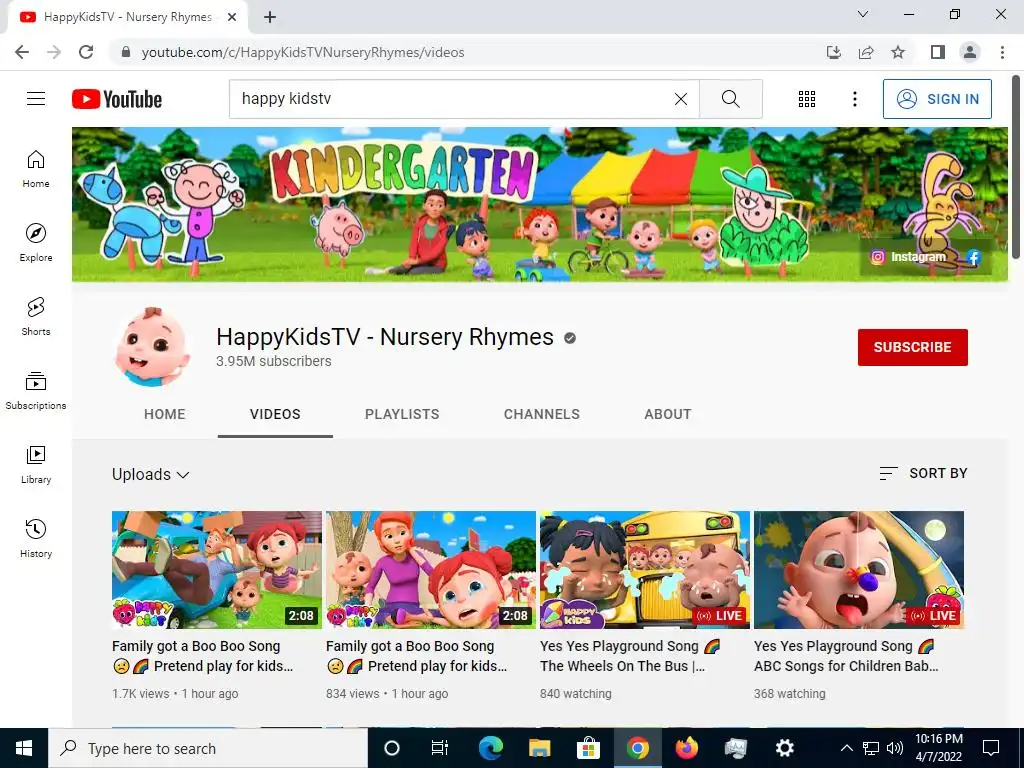
Task: Open first Boo Boo Song thumbnail with car
Action: [217, 569]
